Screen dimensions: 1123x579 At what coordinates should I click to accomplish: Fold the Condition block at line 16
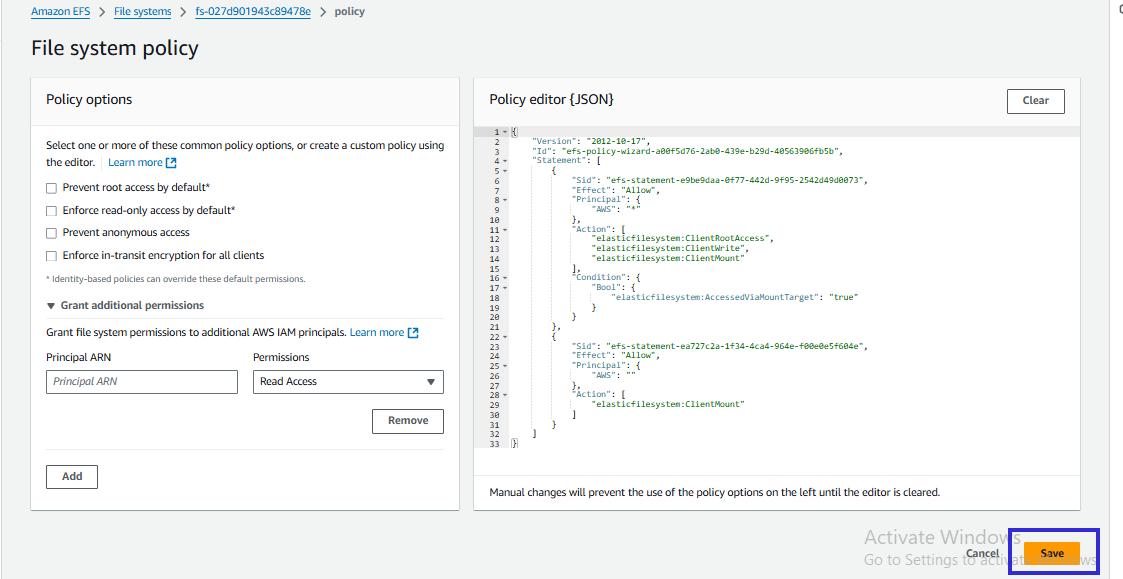coord(505,278)
